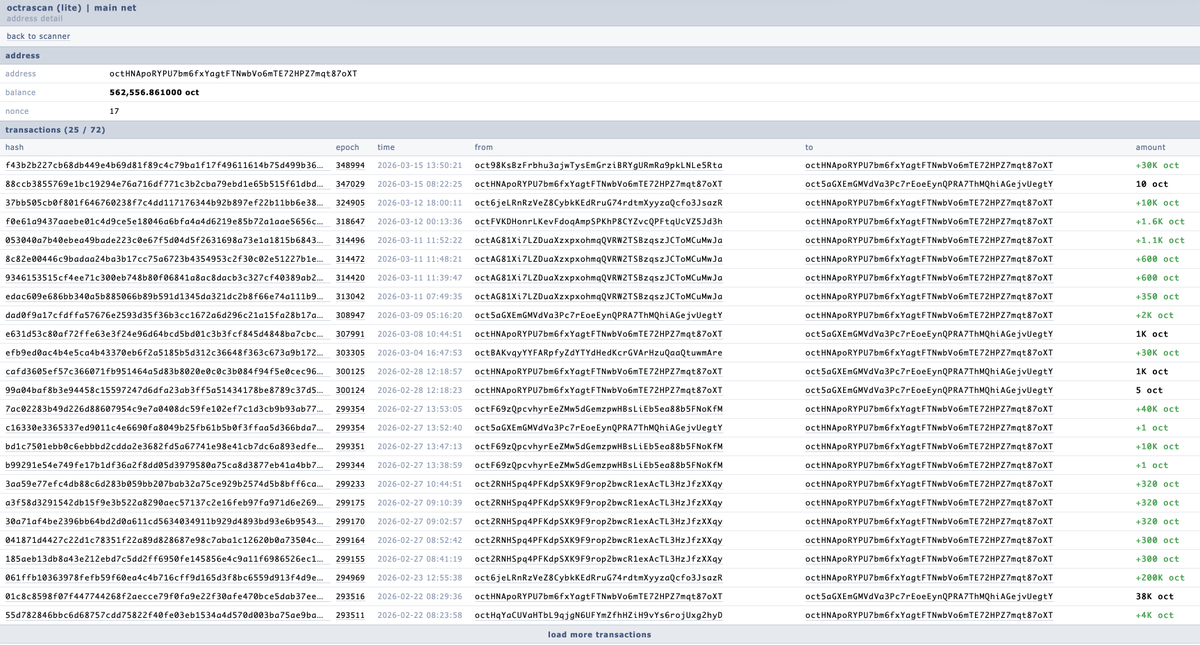Click epoch number 308947
The height and width of the screenshot is (645, 1200).
pos(350,315)
